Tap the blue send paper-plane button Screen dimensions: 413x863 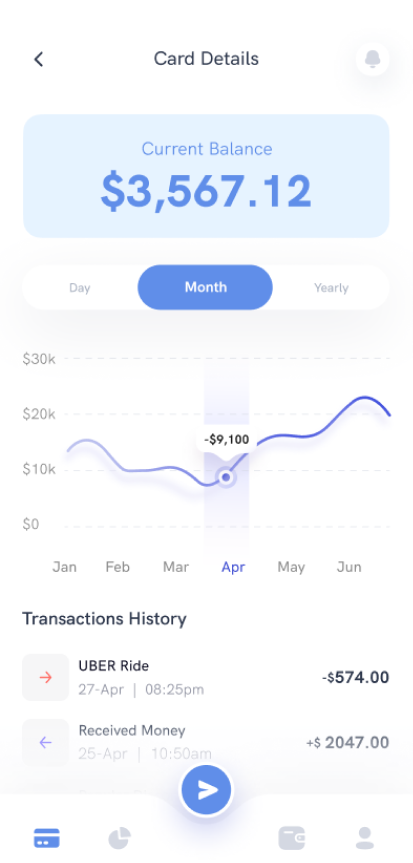(x=206, y=790)
